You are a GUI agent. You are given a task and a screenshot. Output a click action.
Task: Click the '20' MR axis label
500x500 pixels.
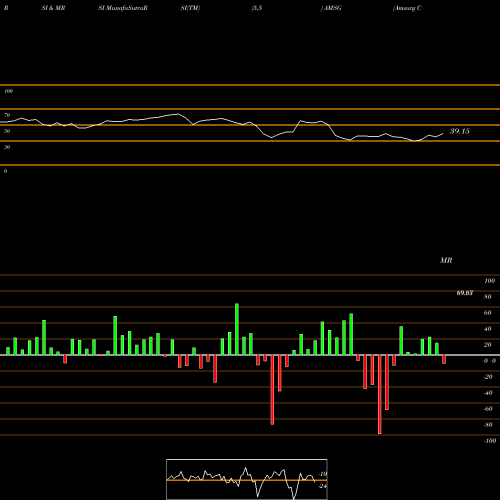coord(488,345)
